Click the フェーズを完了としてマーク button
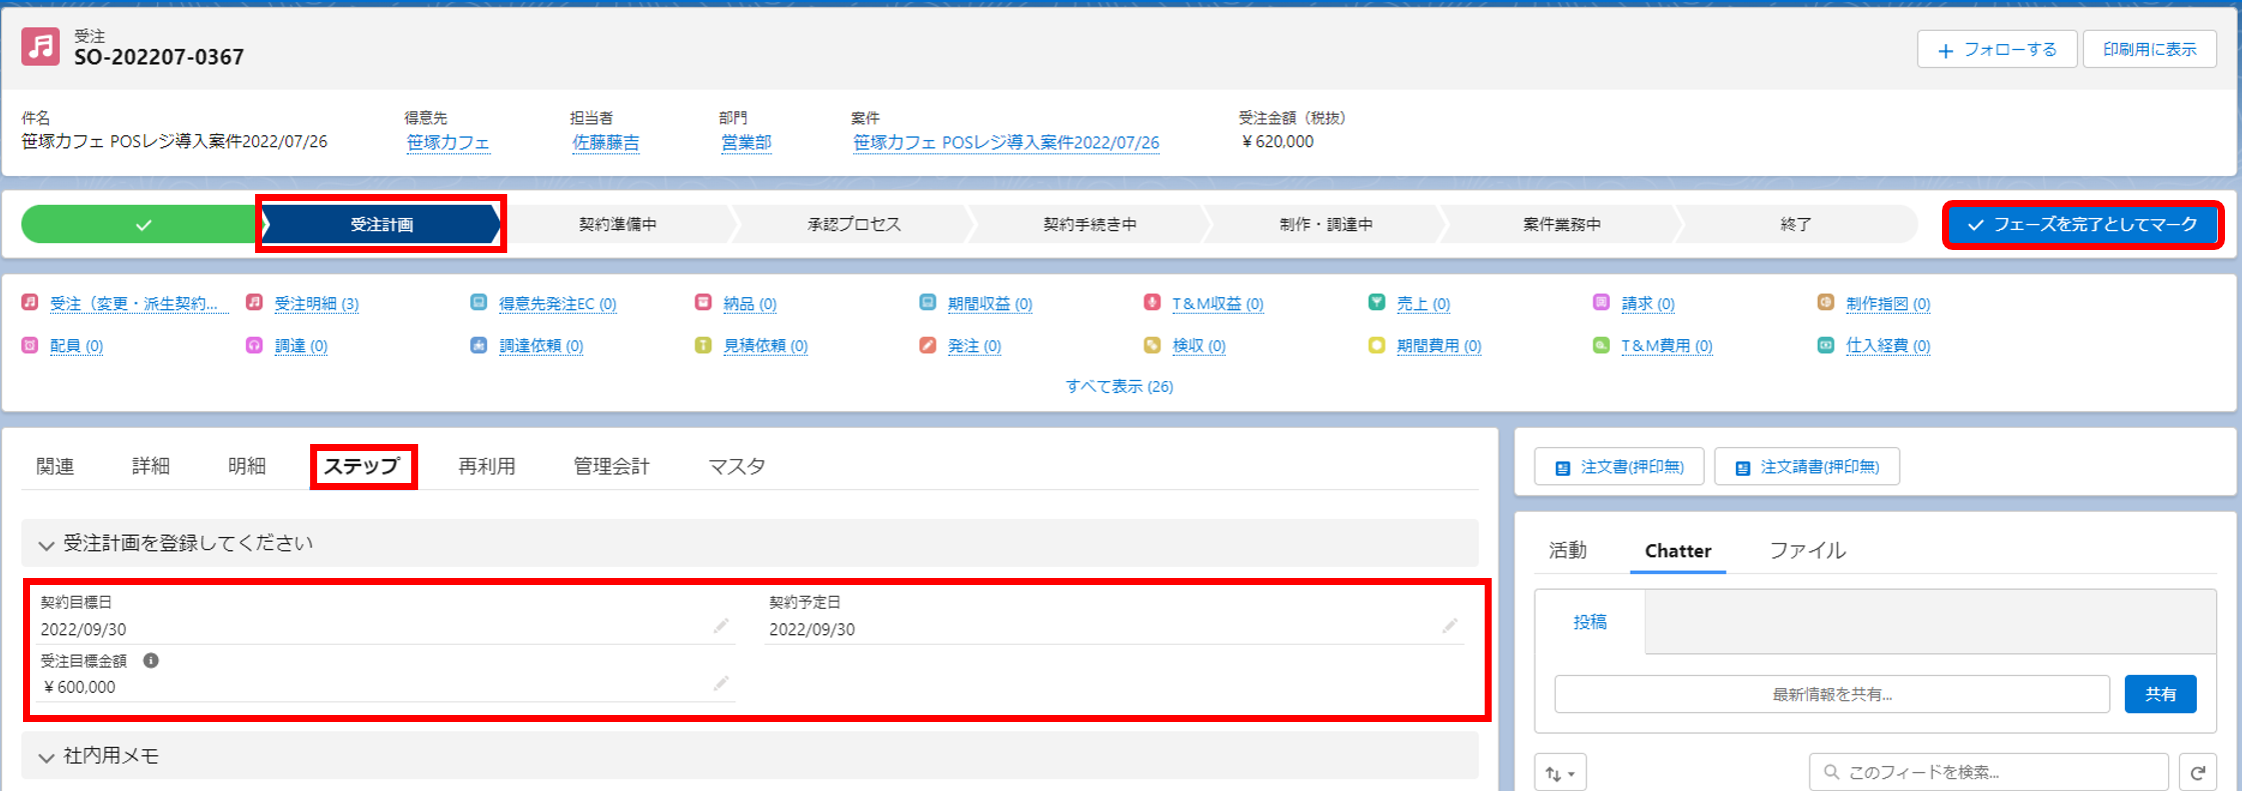Viewport: 2242px width, 791px height. [x=2083, y=225]
